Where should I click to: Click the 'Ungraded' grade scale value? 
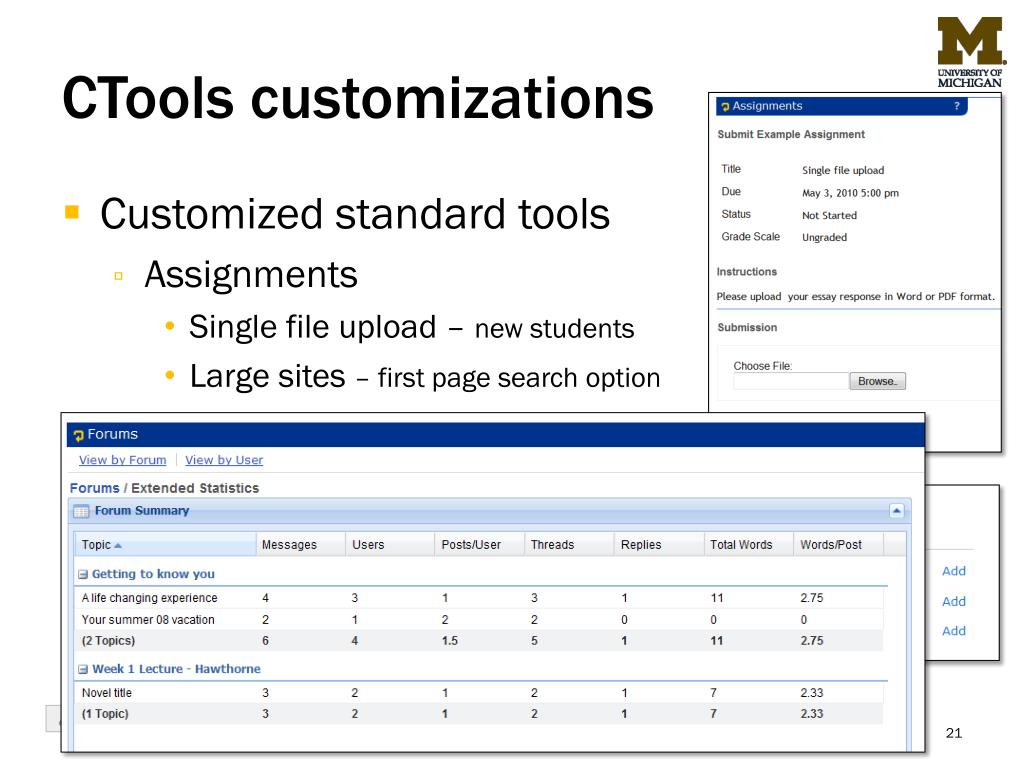[x=824, y=238]
